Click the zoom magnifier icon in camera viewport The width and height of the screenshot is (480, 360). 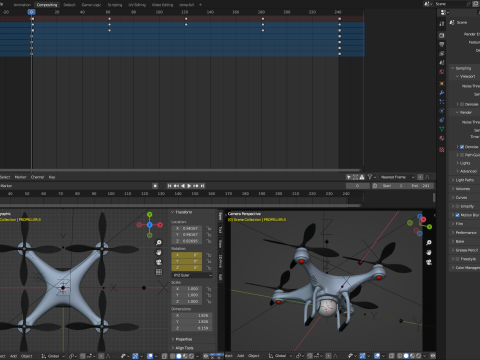429,242
